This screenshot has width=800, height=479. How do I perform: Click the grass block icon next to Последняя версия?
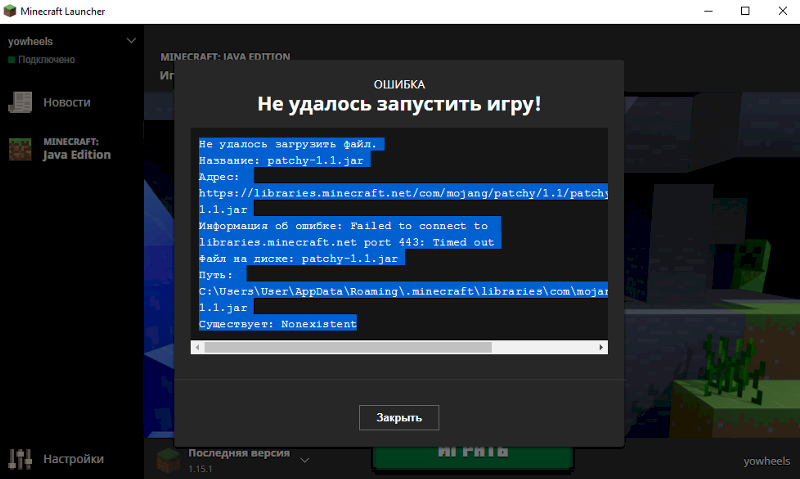tap(168, 460)
